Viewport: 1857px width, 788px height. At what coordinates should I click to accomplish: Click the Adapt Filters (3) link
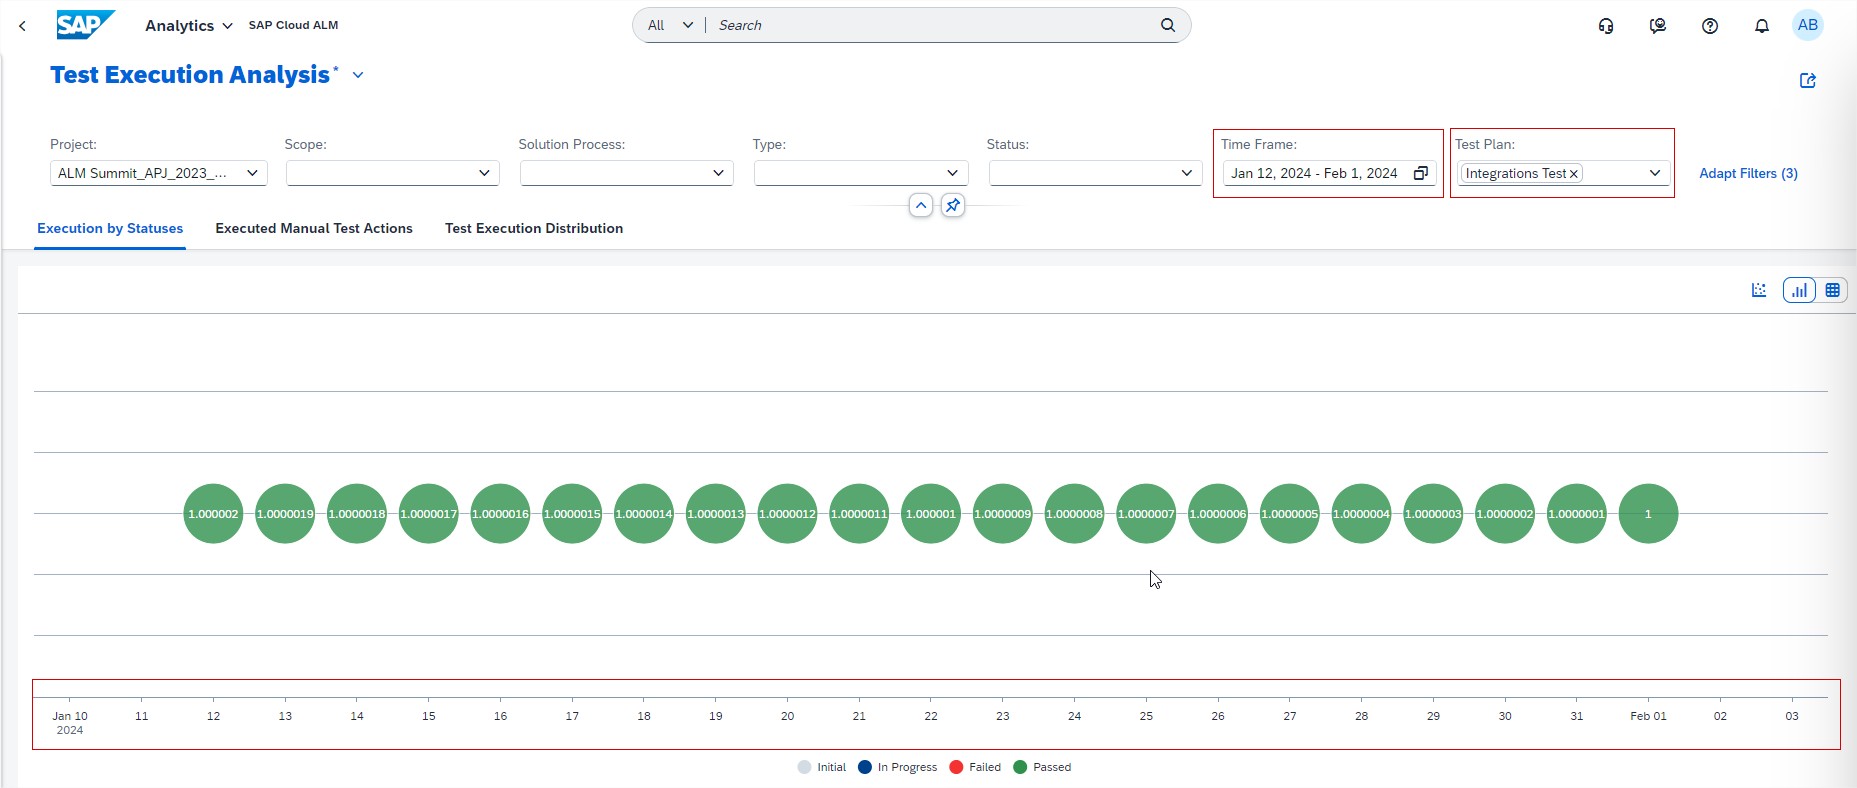[x=1748, y=173]
